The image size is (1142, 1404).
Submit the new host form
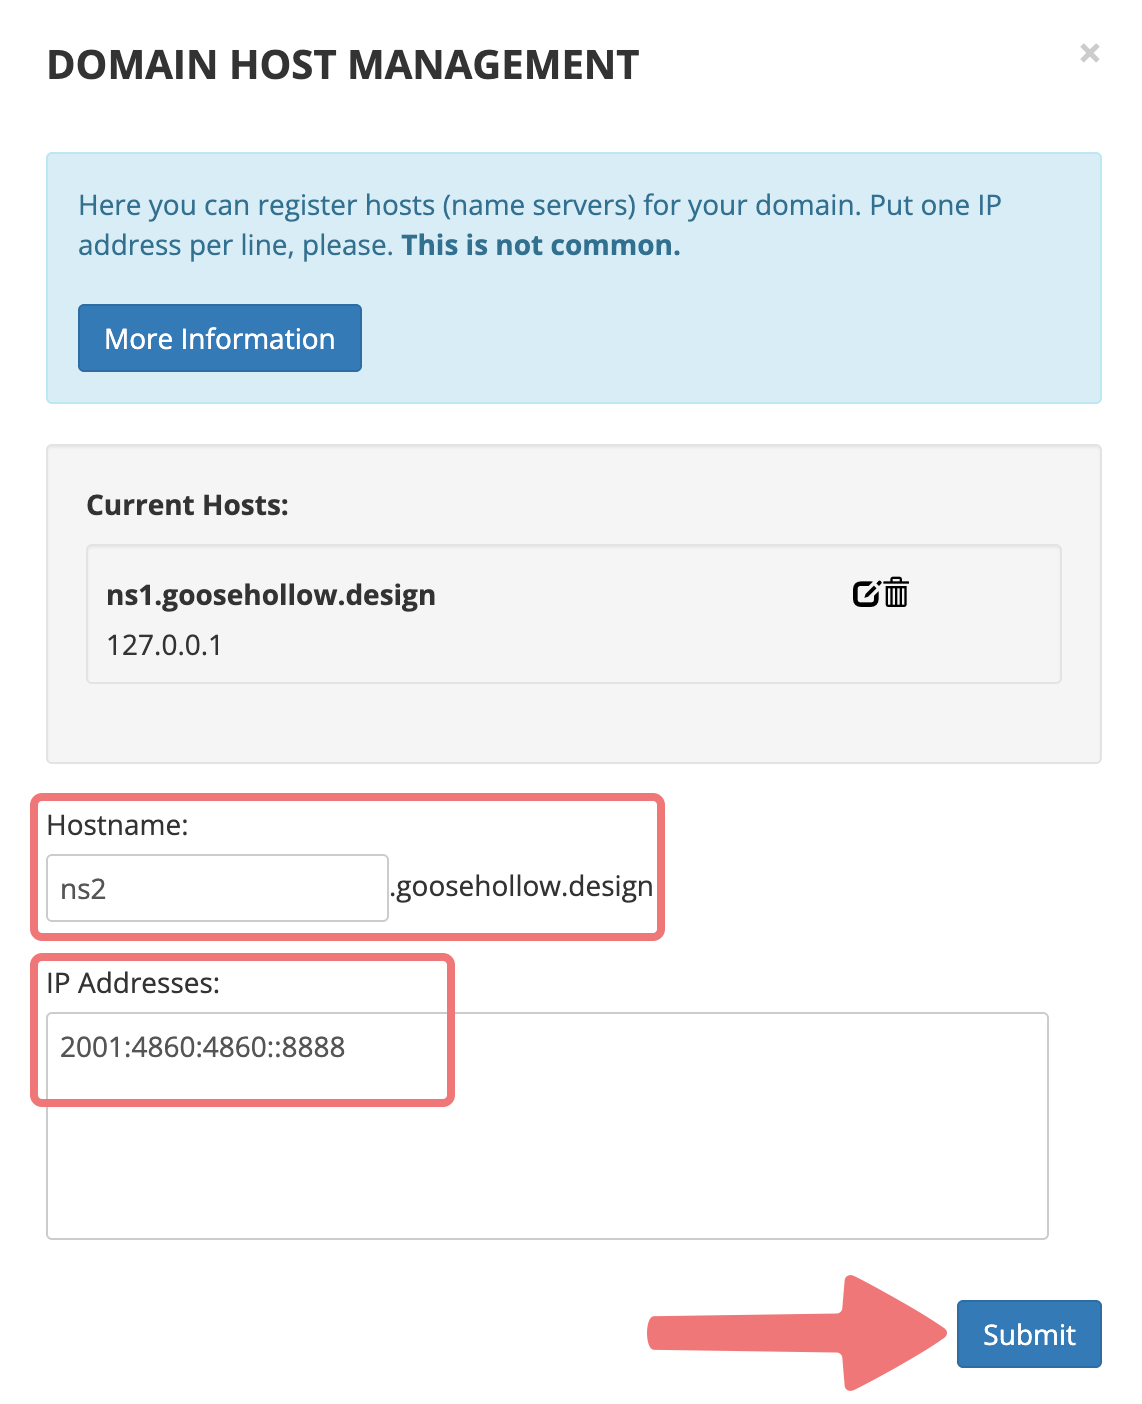(1028, 1334)
